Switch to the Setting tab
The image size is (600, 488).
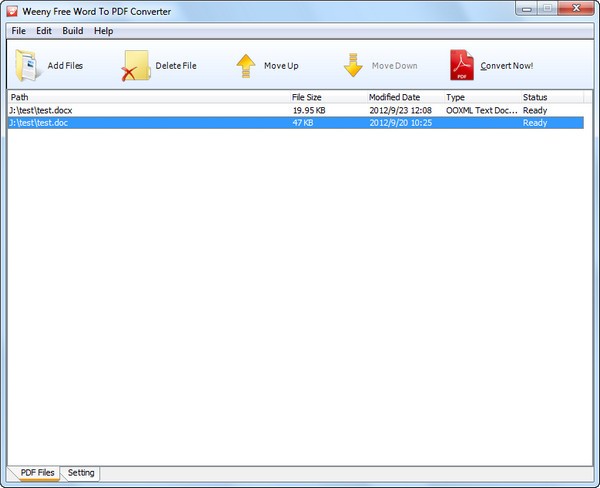pyautogui.click(x=81, y=472)
